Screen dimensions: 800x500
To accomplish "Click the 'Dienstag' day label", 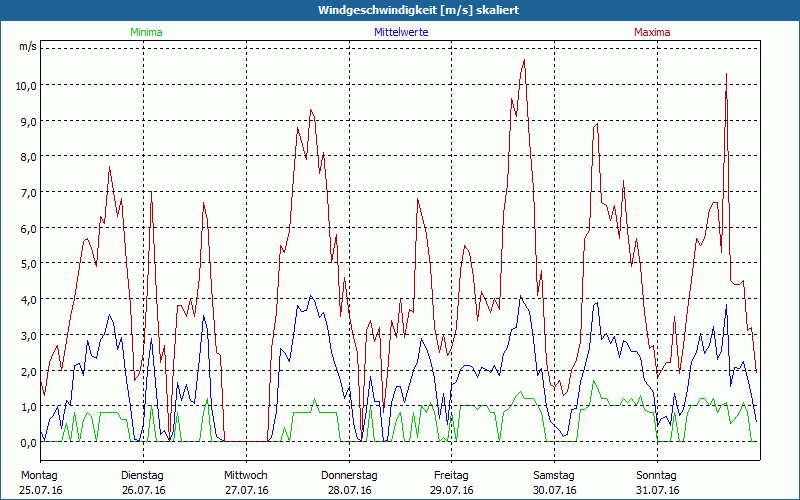I will (142, 476).
